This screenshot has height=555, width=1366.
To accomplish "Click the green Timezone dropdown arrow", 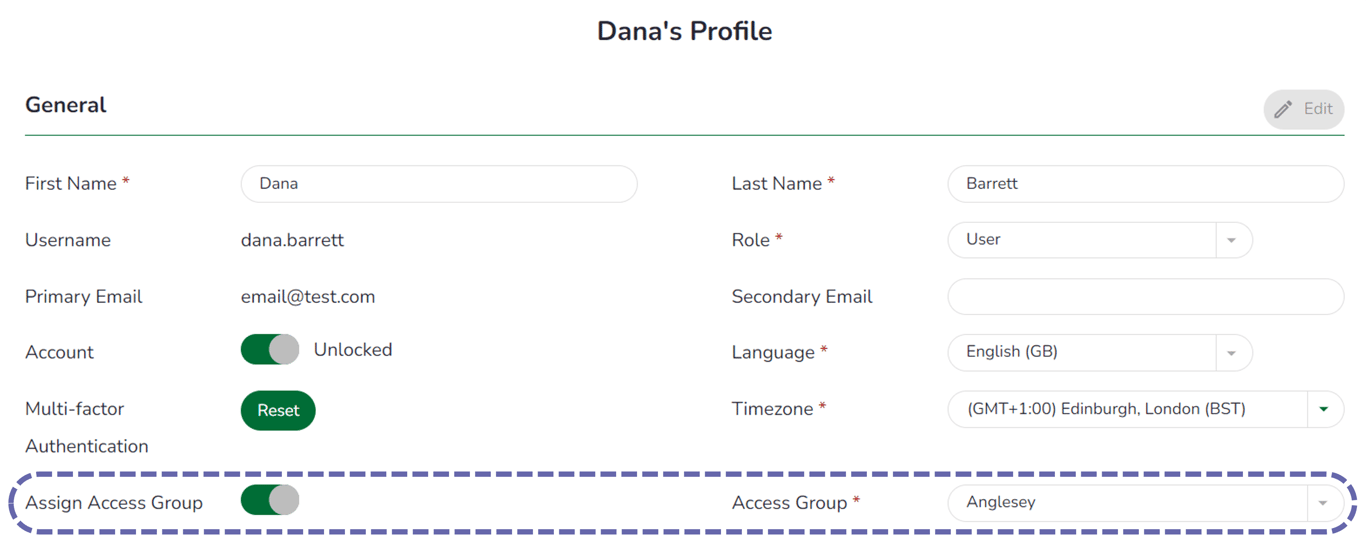I will 1324,409.
